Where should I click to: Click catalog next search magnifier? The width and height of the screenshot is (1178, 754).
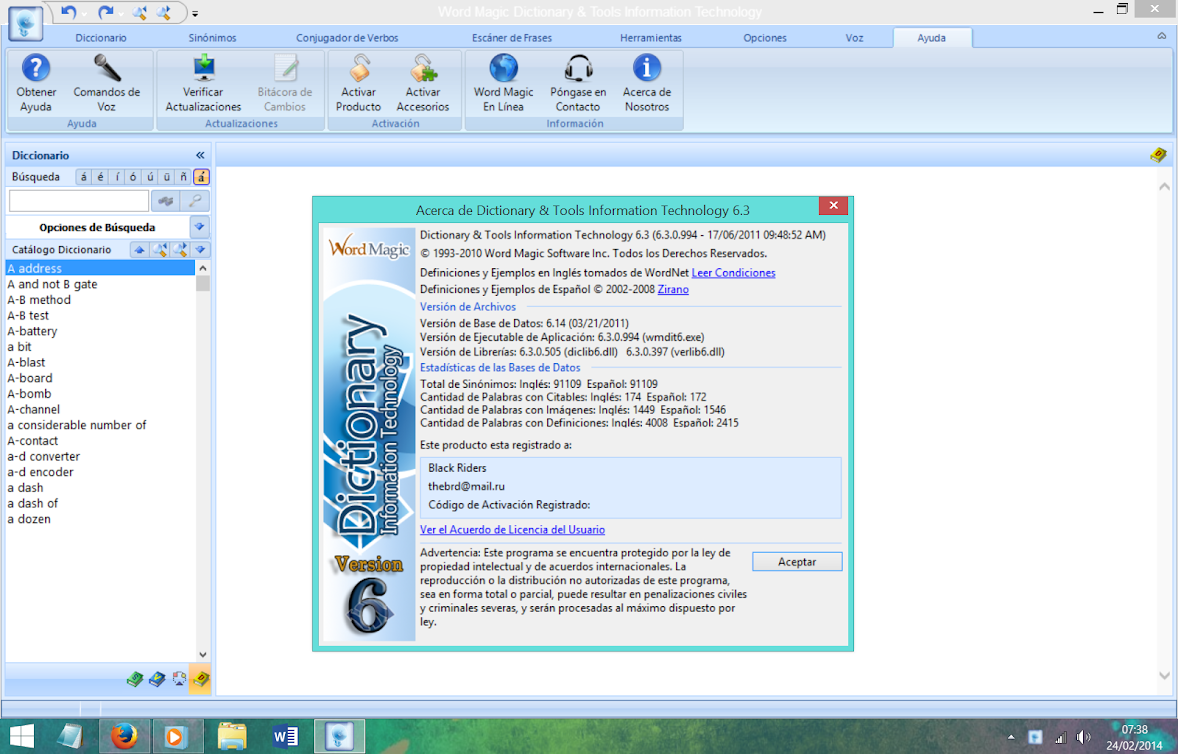[x=180, y=249]
